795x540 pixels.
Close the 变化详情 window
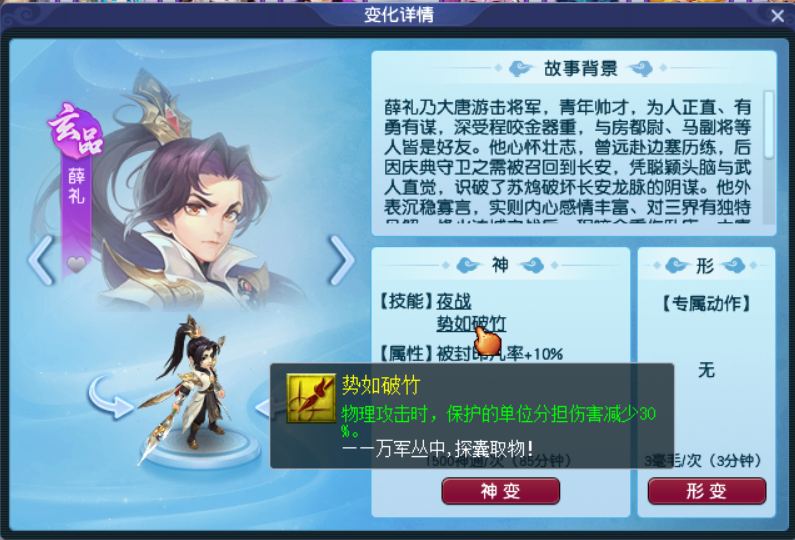pyautogui.click(x=777, y=16)
